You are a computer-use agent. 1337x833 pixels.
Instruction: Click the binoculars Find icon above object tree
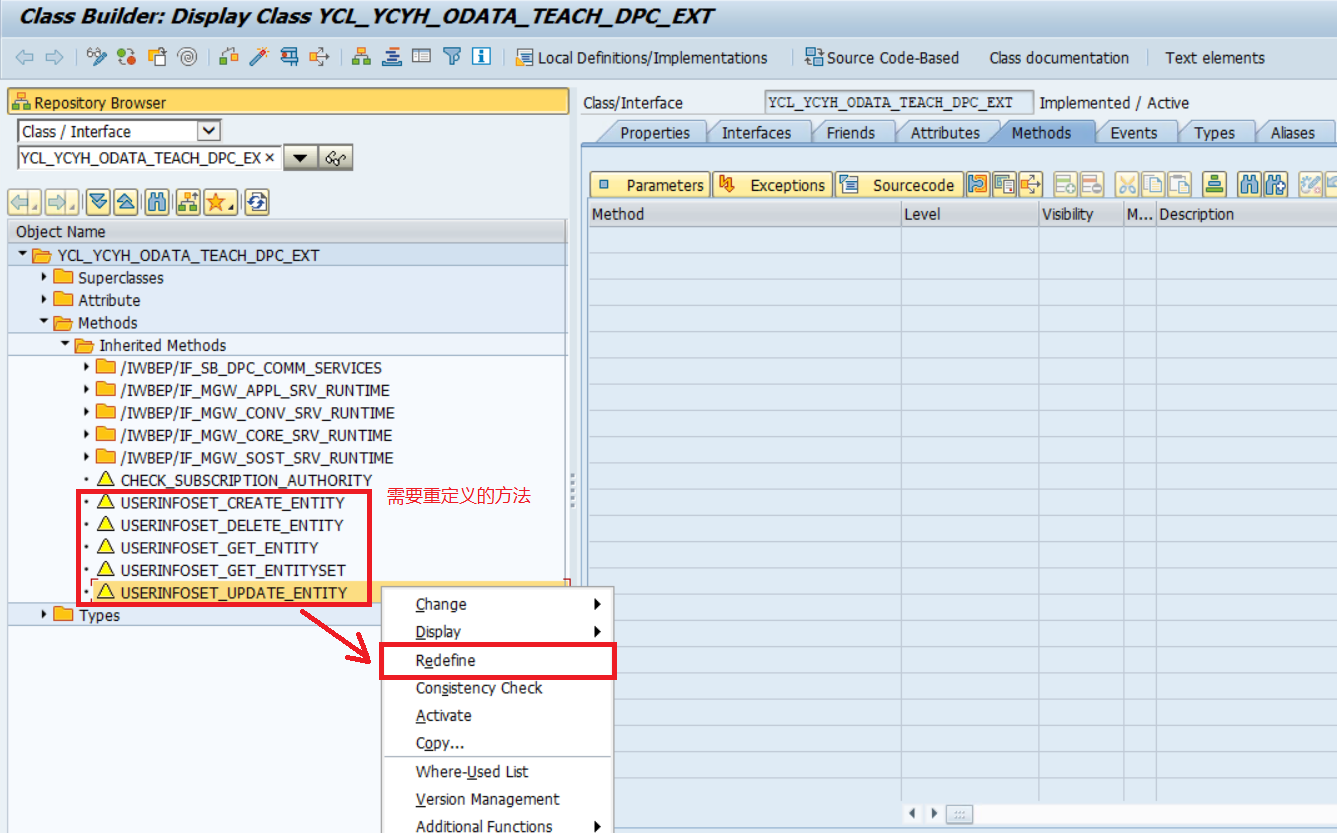click(x=156, y=202)
